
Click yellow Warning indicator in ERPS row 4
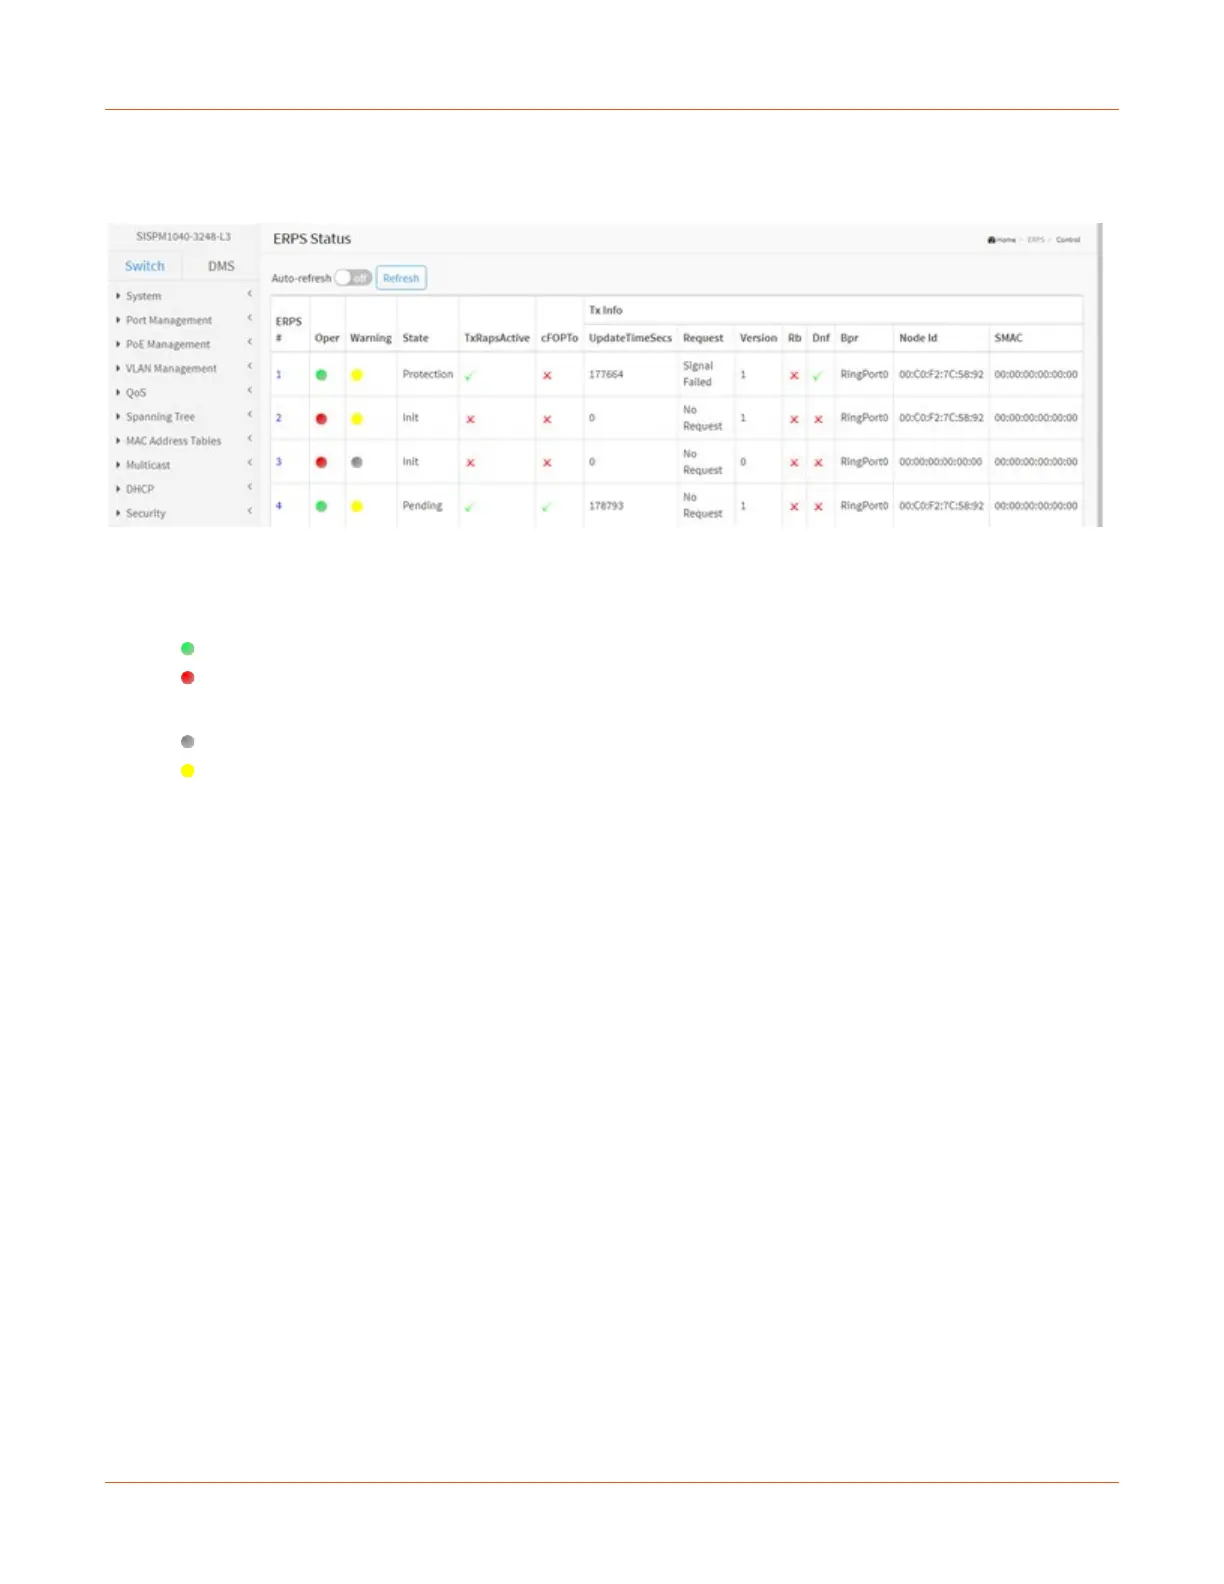tap(357, 506)
